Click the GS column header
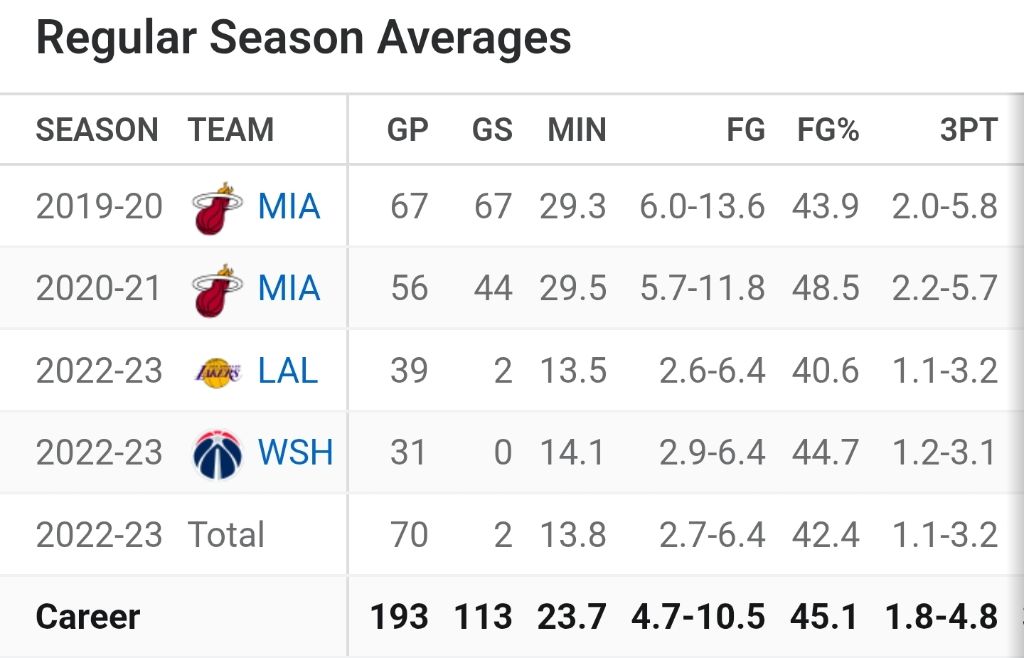 point(492,129)
